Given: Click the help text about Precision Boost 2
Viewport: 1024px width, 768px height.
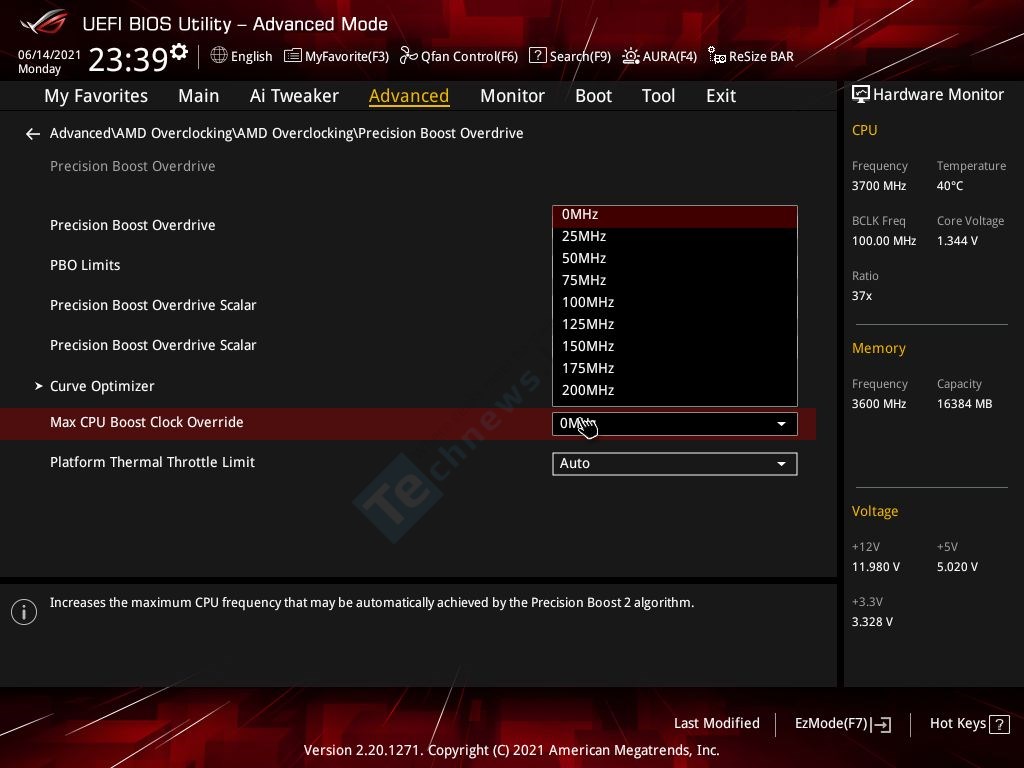Looking at the screenshot, I should coord(372,603).
